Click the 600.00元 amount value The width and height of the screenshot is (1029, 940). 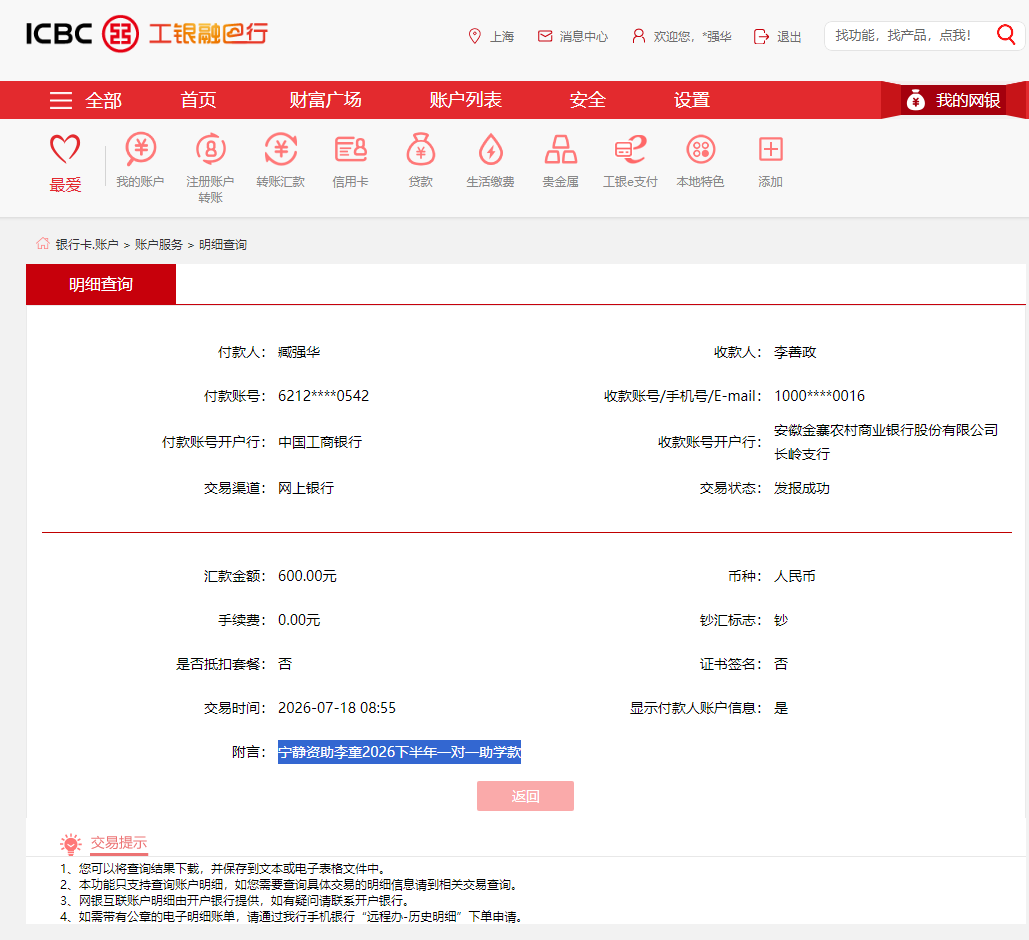pos(307,576)
